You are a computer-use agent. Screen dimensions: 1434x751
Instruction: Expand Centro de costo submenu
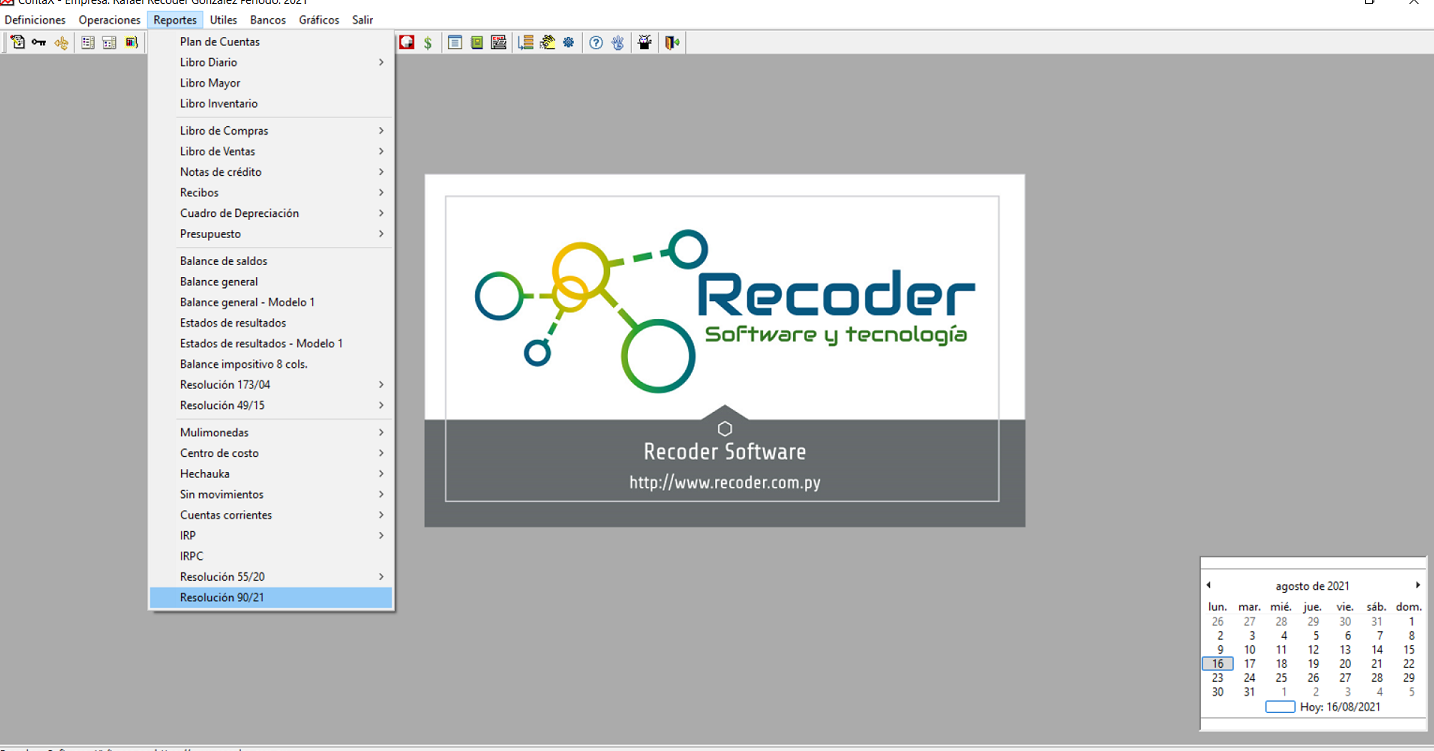[x=271, y=453]
